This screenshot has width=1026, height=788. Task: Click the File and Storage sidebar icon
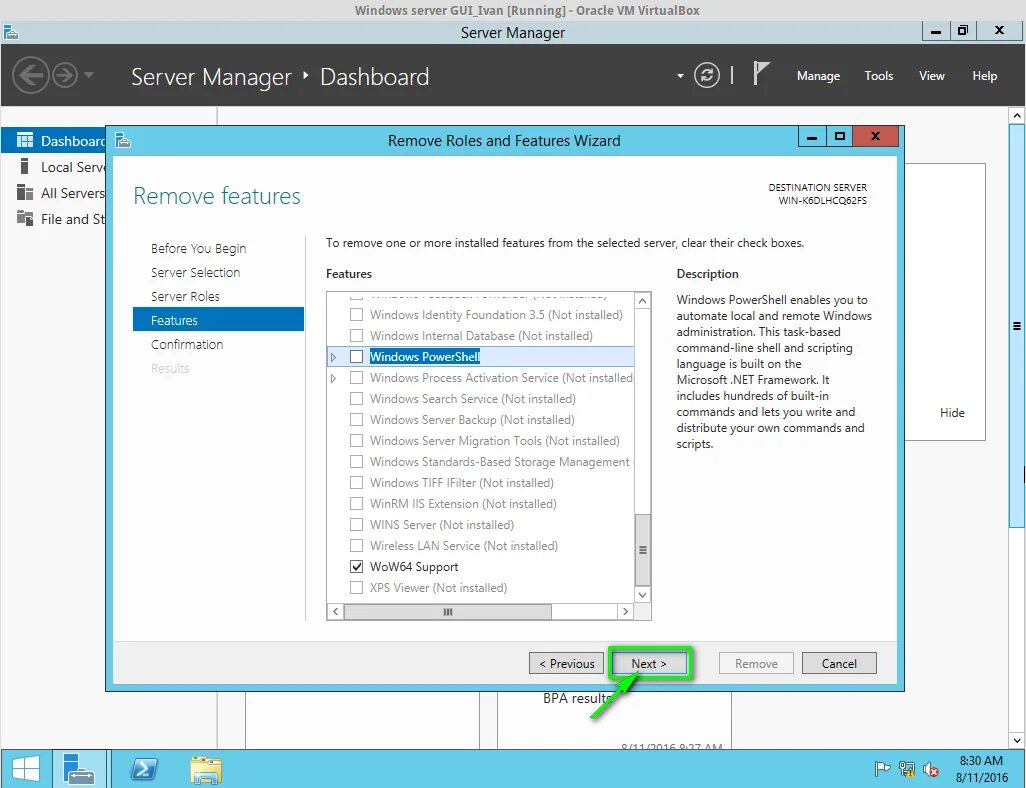[x=25, y=218]
